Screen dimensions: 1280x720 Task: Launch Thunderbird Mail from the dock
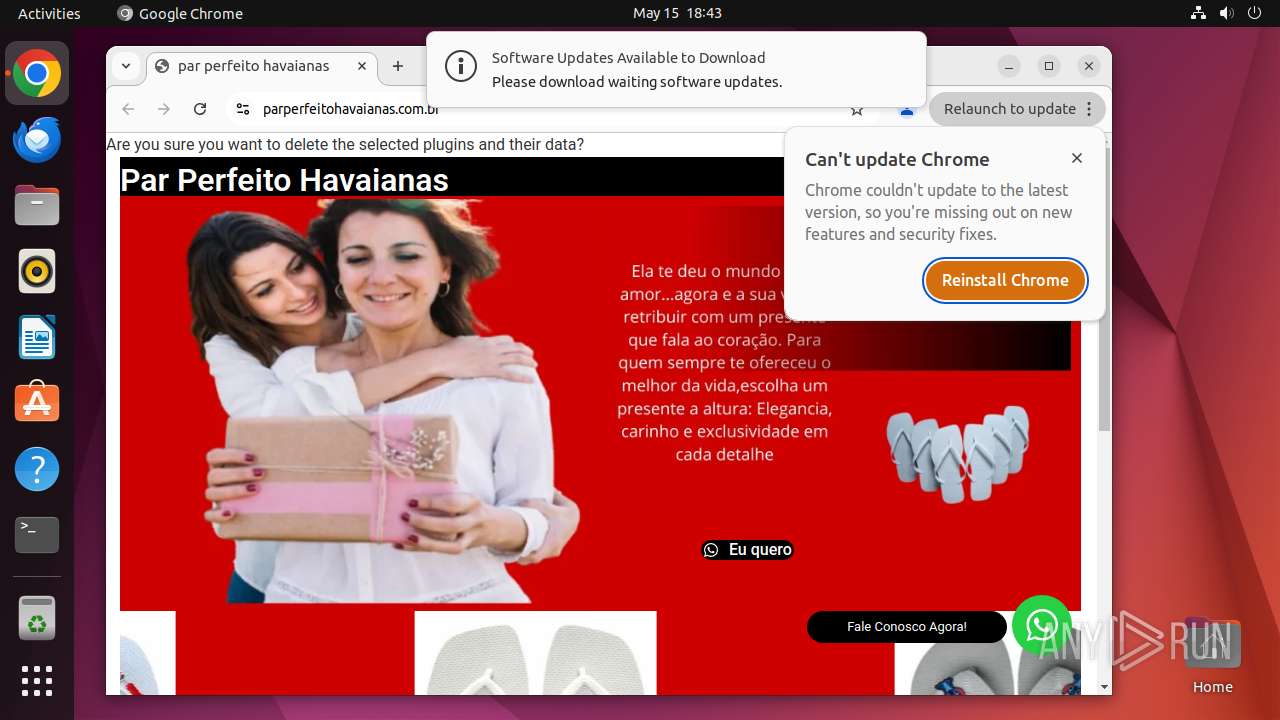click(37, 139)
